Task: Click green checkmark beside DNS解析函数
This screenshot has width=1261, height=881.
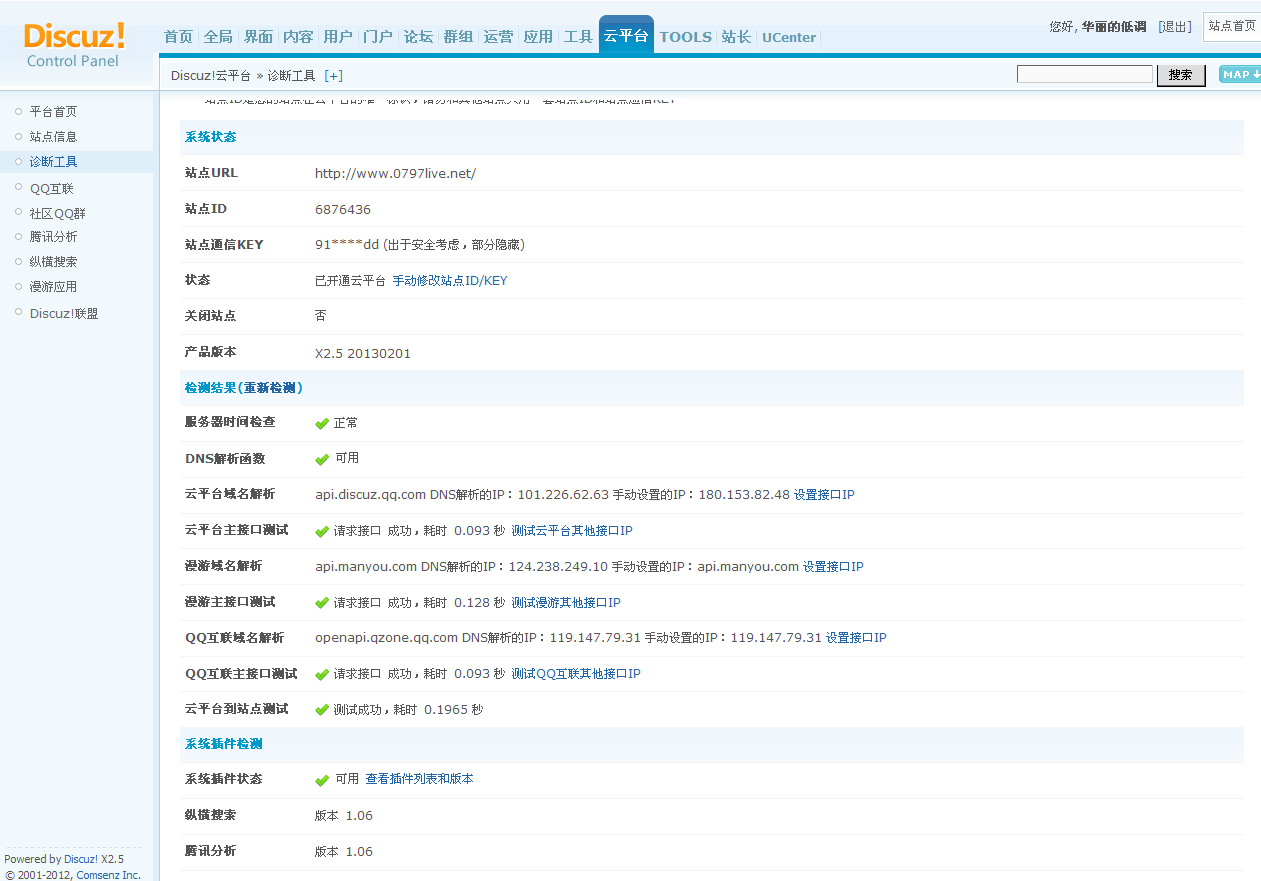Action: pos(322,459)
